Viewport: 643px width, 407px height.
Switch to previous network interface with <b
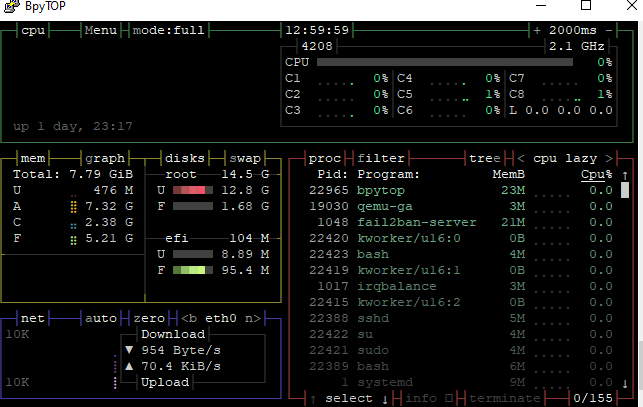coord(189,318)
